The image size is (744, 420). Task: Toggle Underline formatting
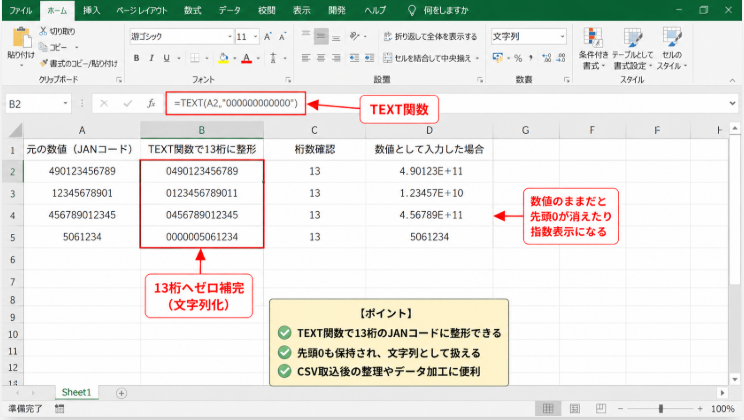tap(166, 58)
